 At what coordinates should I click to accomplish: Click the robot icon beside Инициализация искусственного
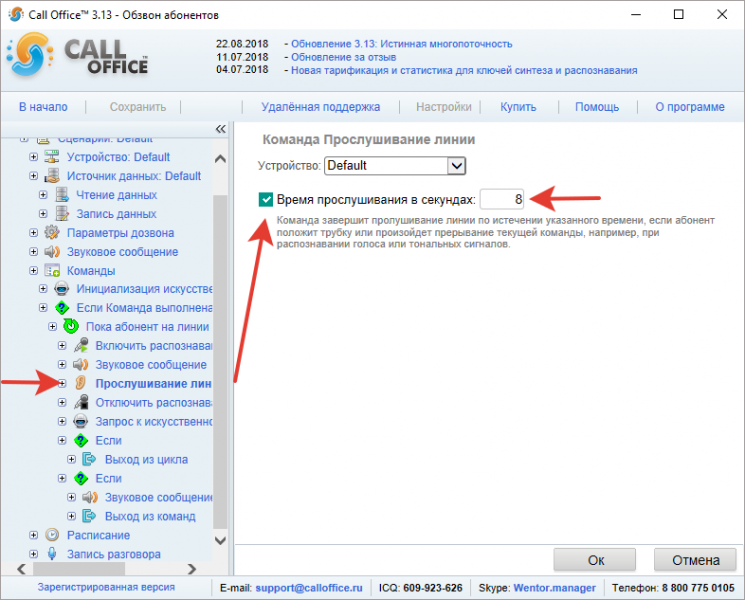[x=62, y=289]
